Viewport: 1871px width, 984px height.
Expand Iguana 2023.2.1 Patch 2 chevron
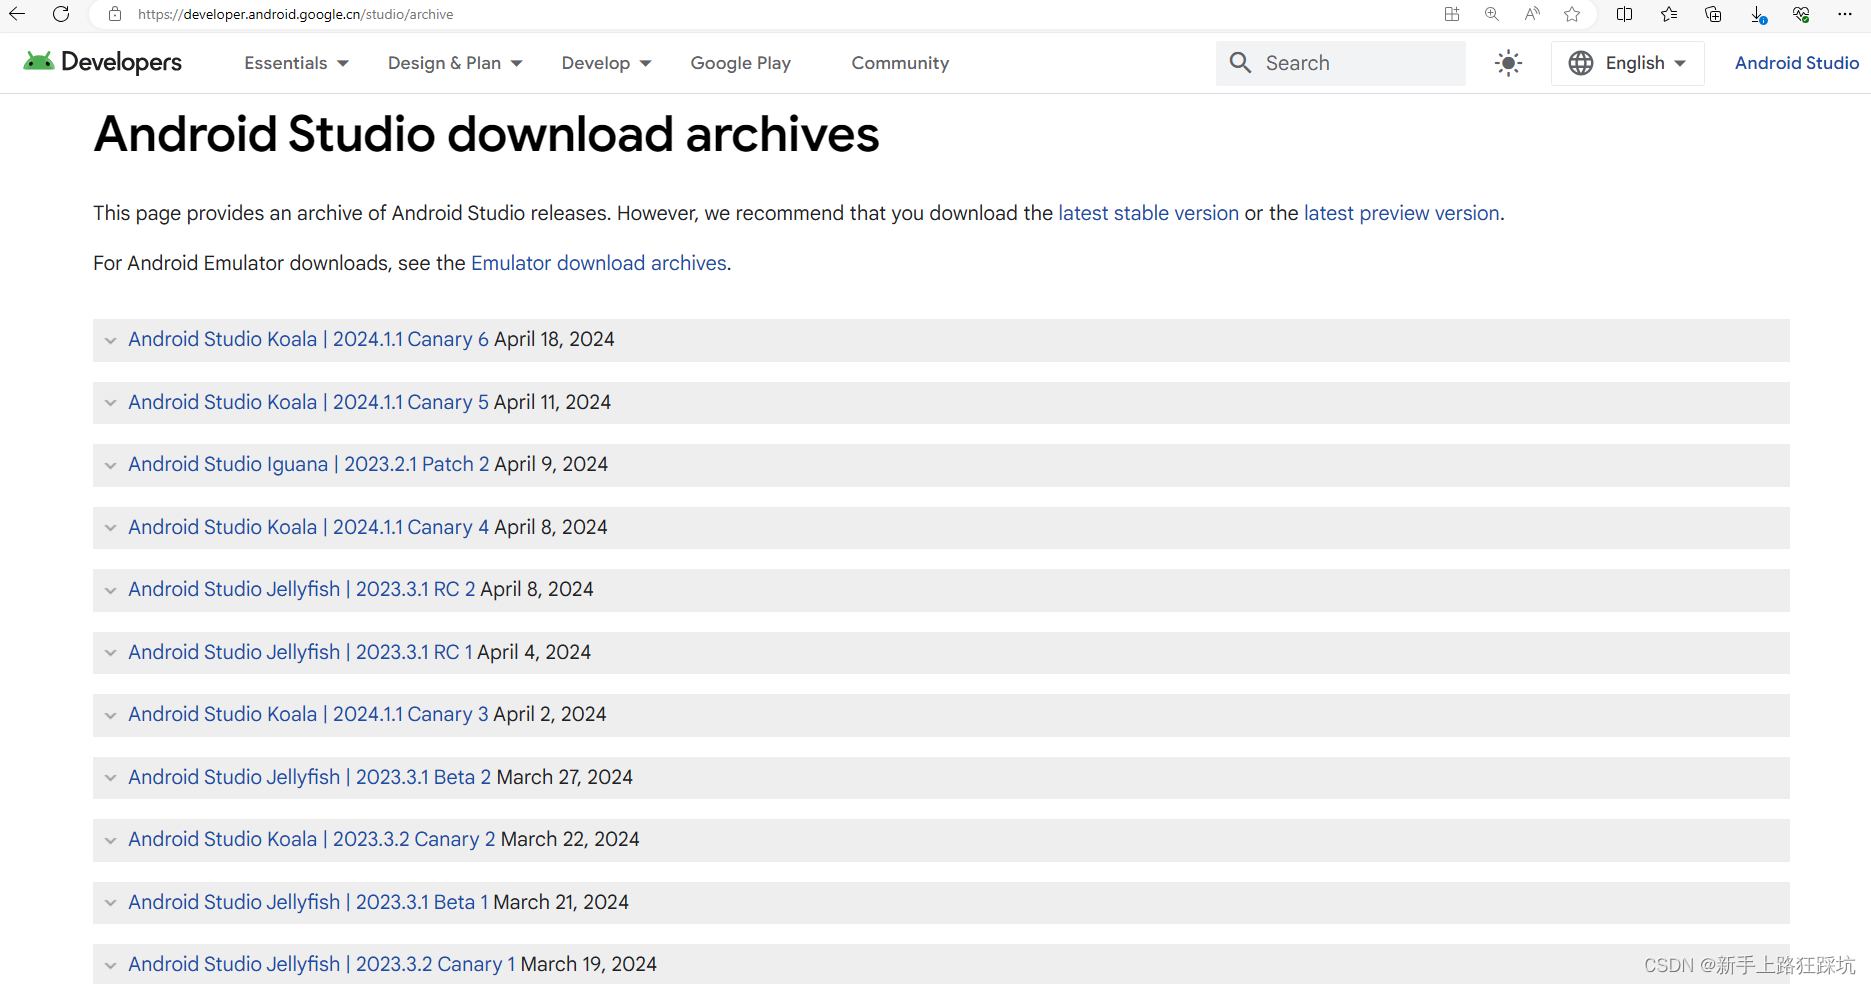click(x=111, y=465)
